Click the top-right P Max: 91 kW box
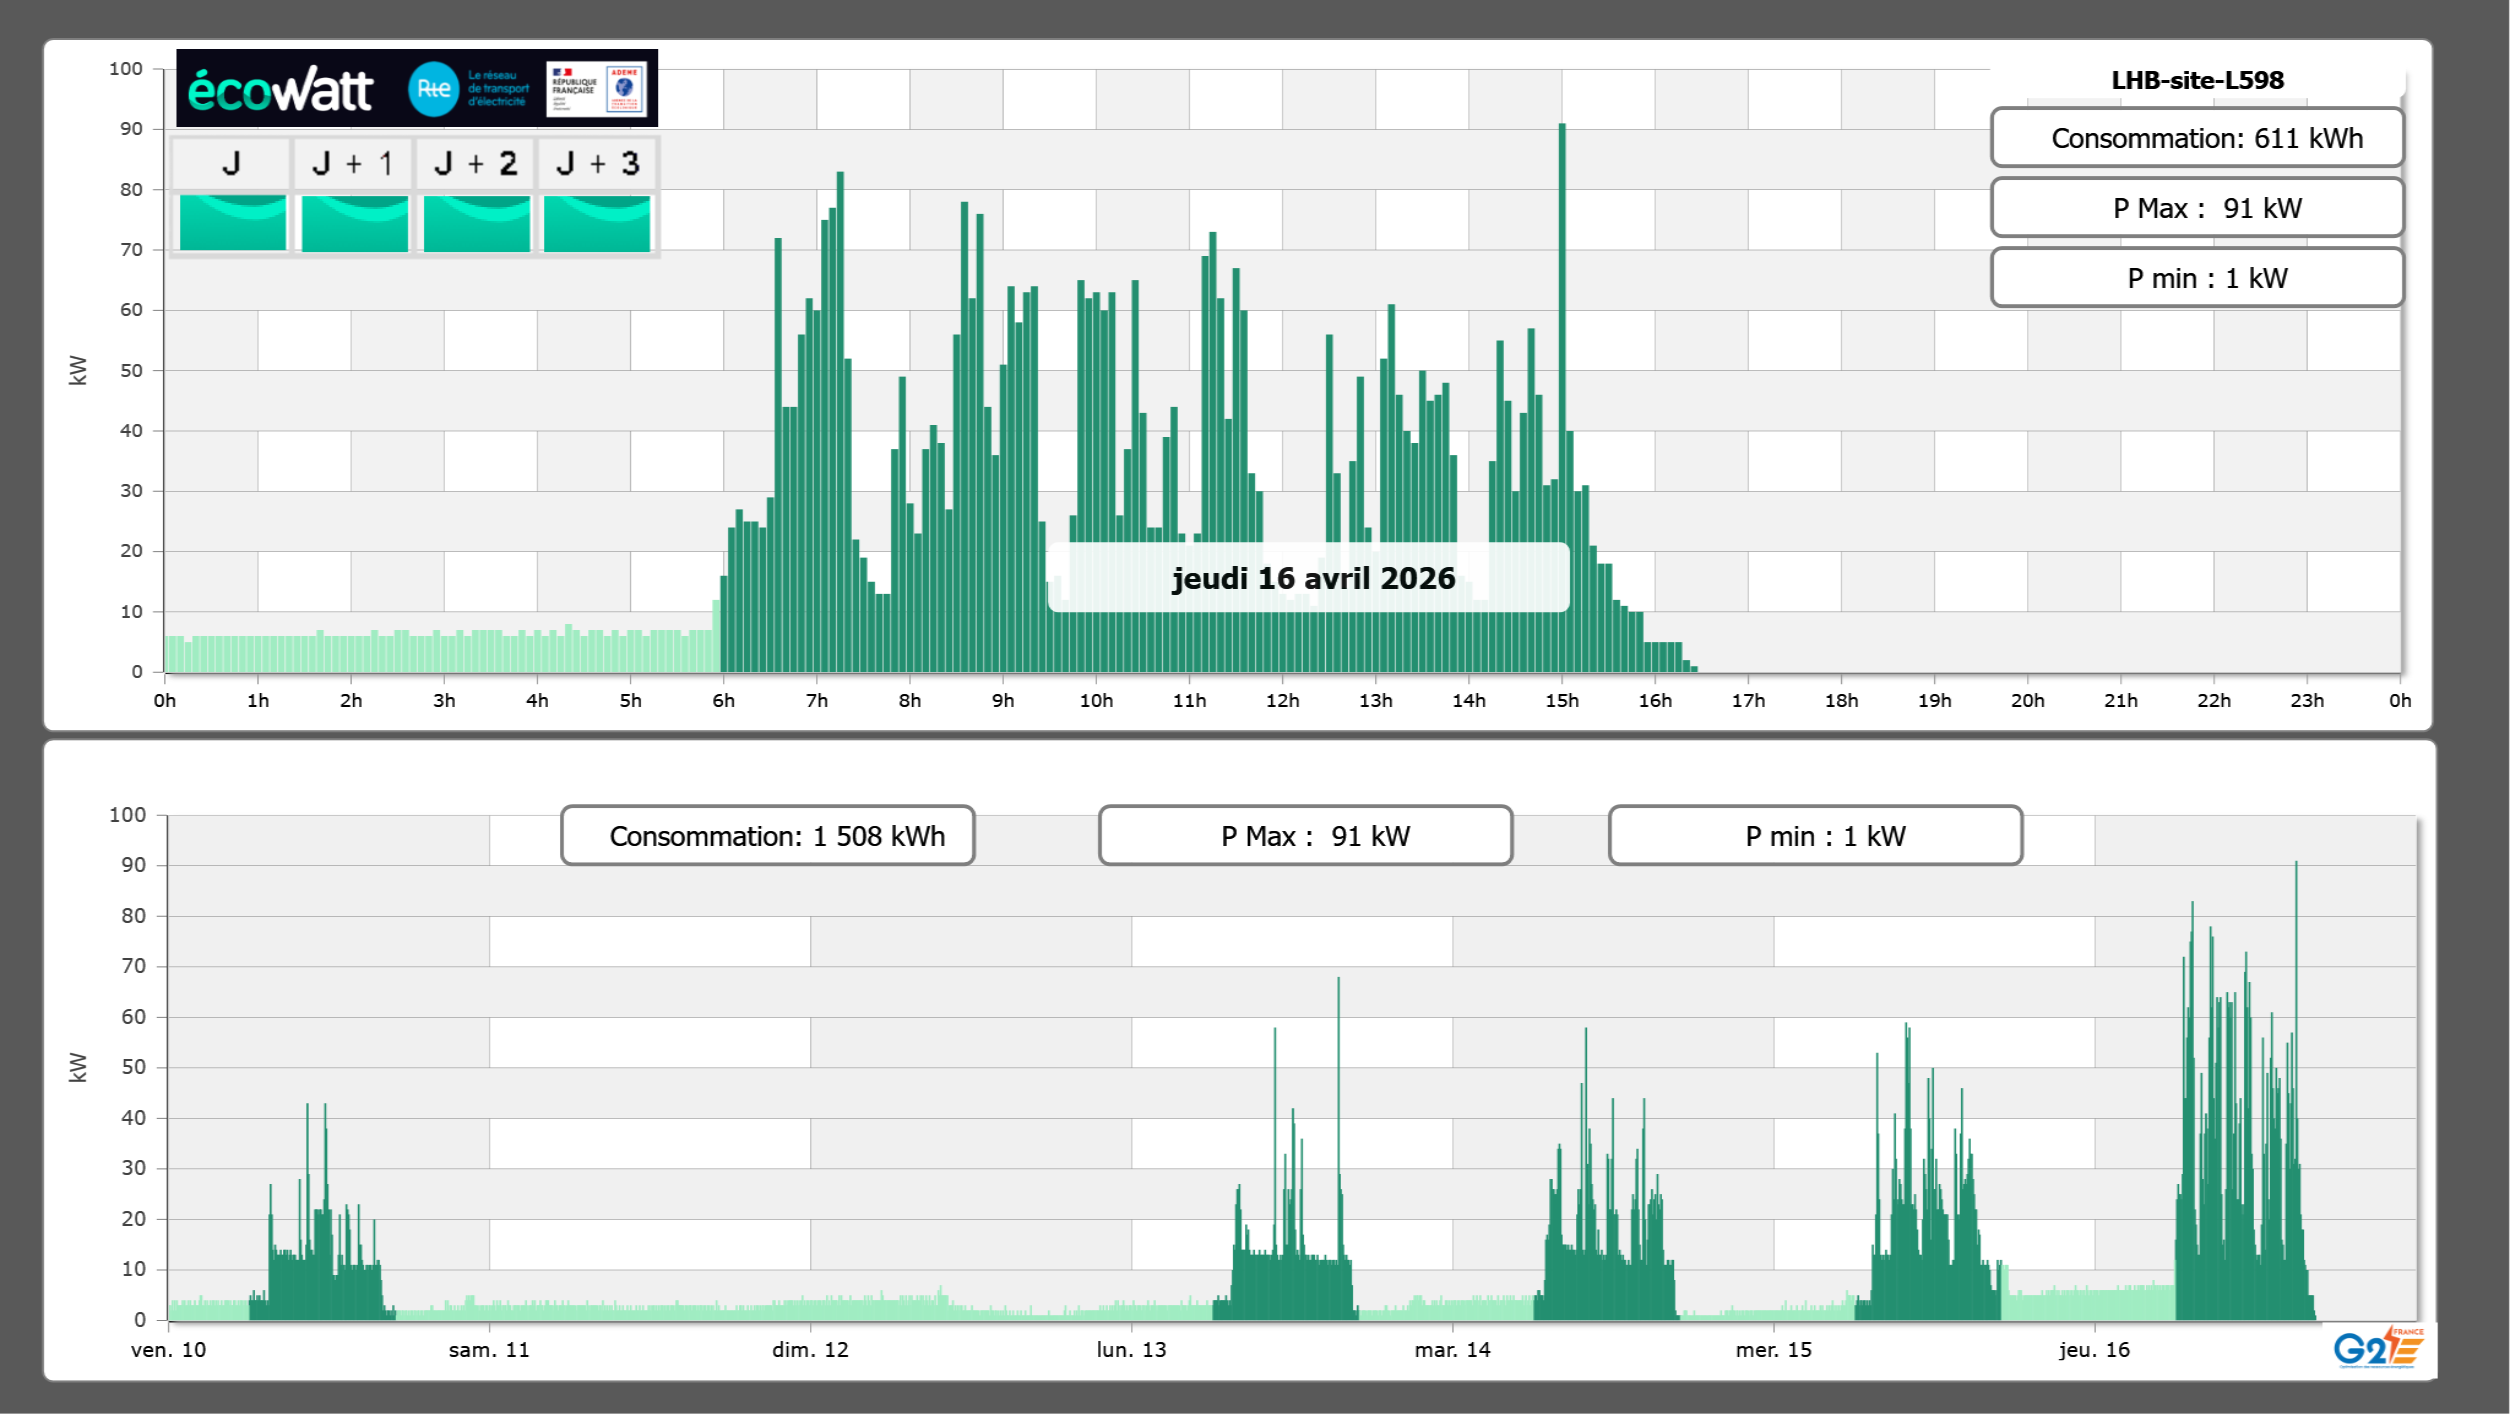Image resolution: width=2511 pixels, height=1415 pixels. tap(2196, 208)
